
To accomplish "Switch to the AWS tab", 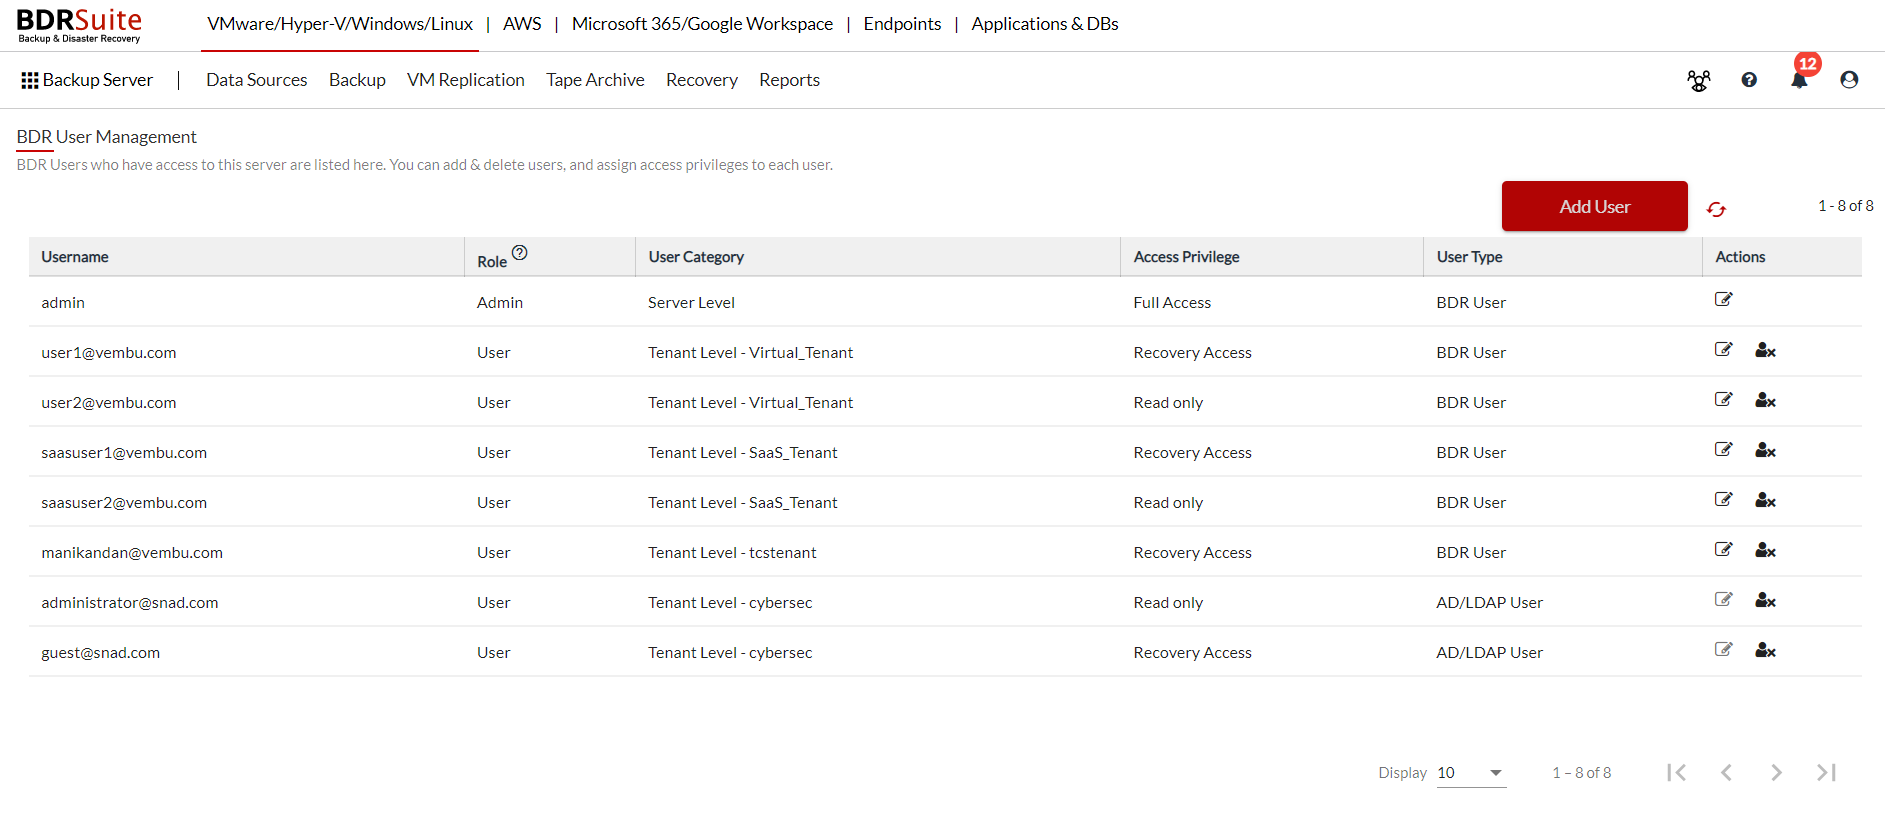I will click(x=522, y=24).
